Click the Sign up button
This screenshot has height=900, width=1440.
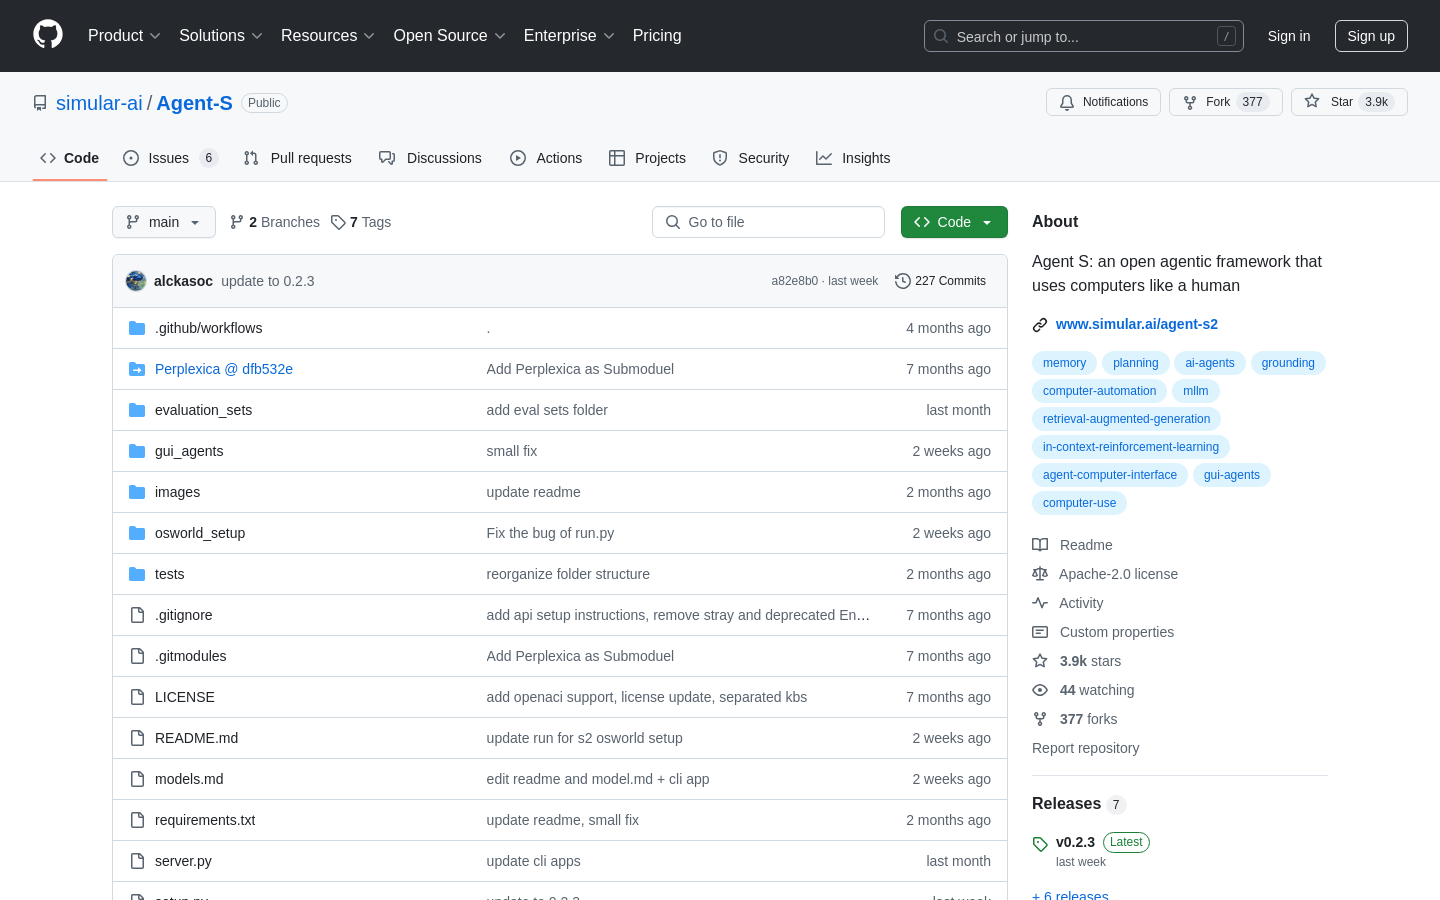(x=1371, y=36)
